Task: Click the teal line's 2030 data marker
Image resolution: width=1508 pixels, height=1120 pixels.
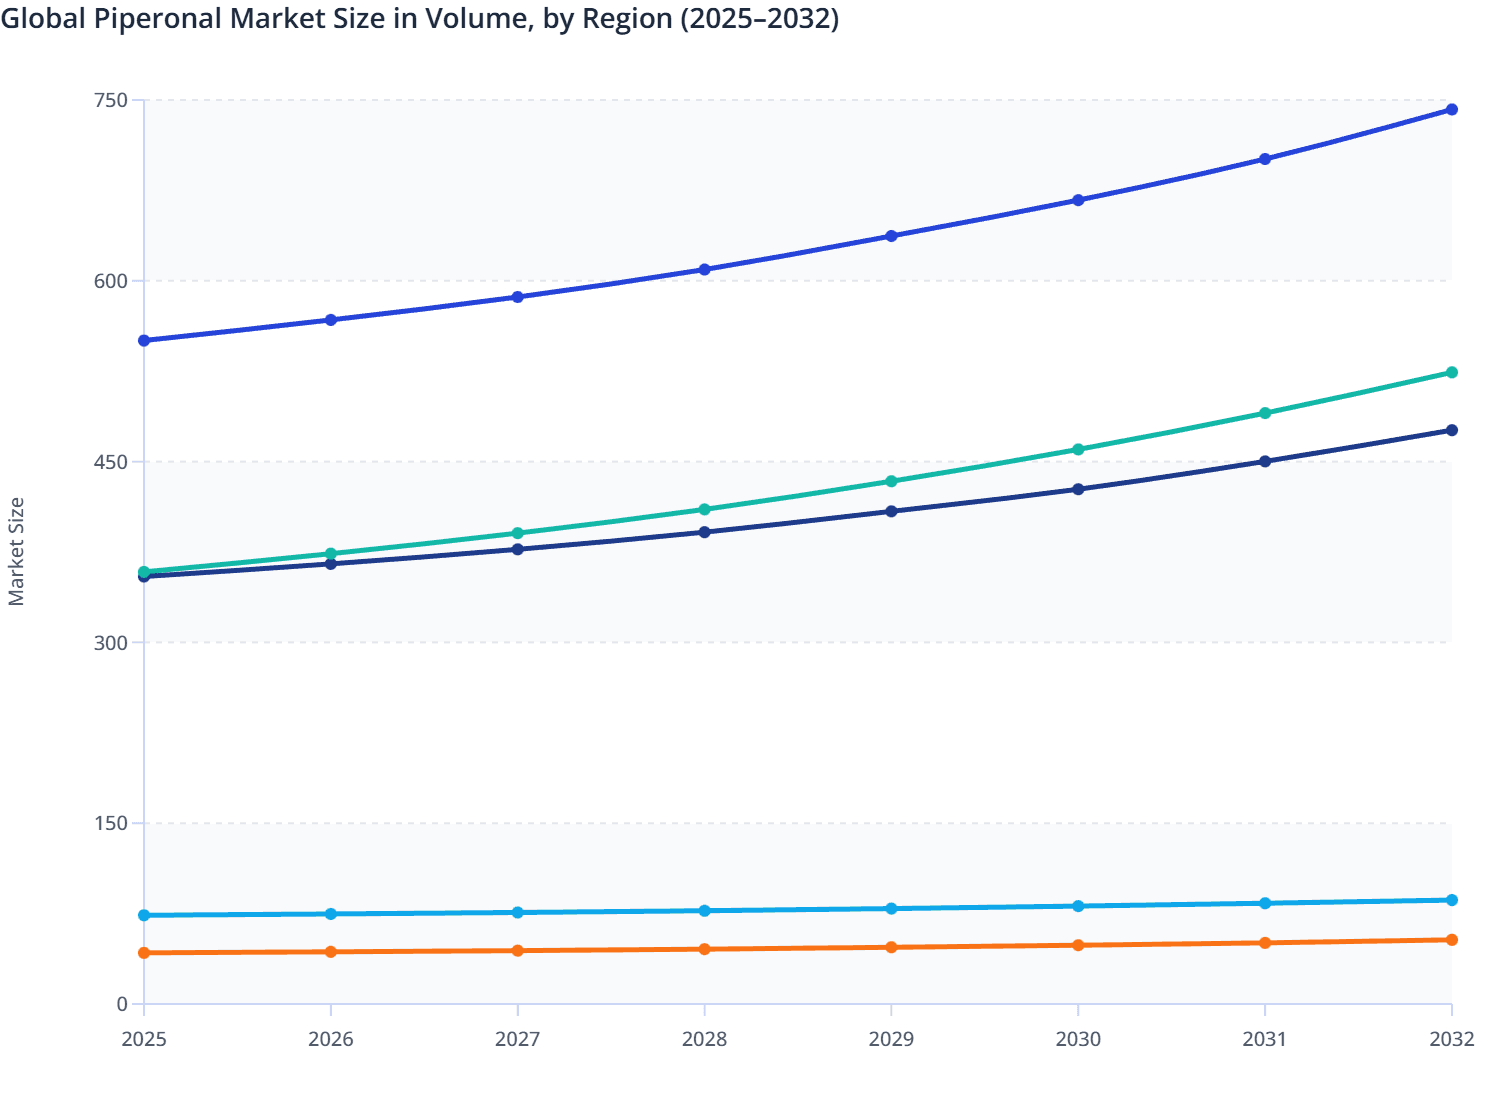Action: [1078, 449]
